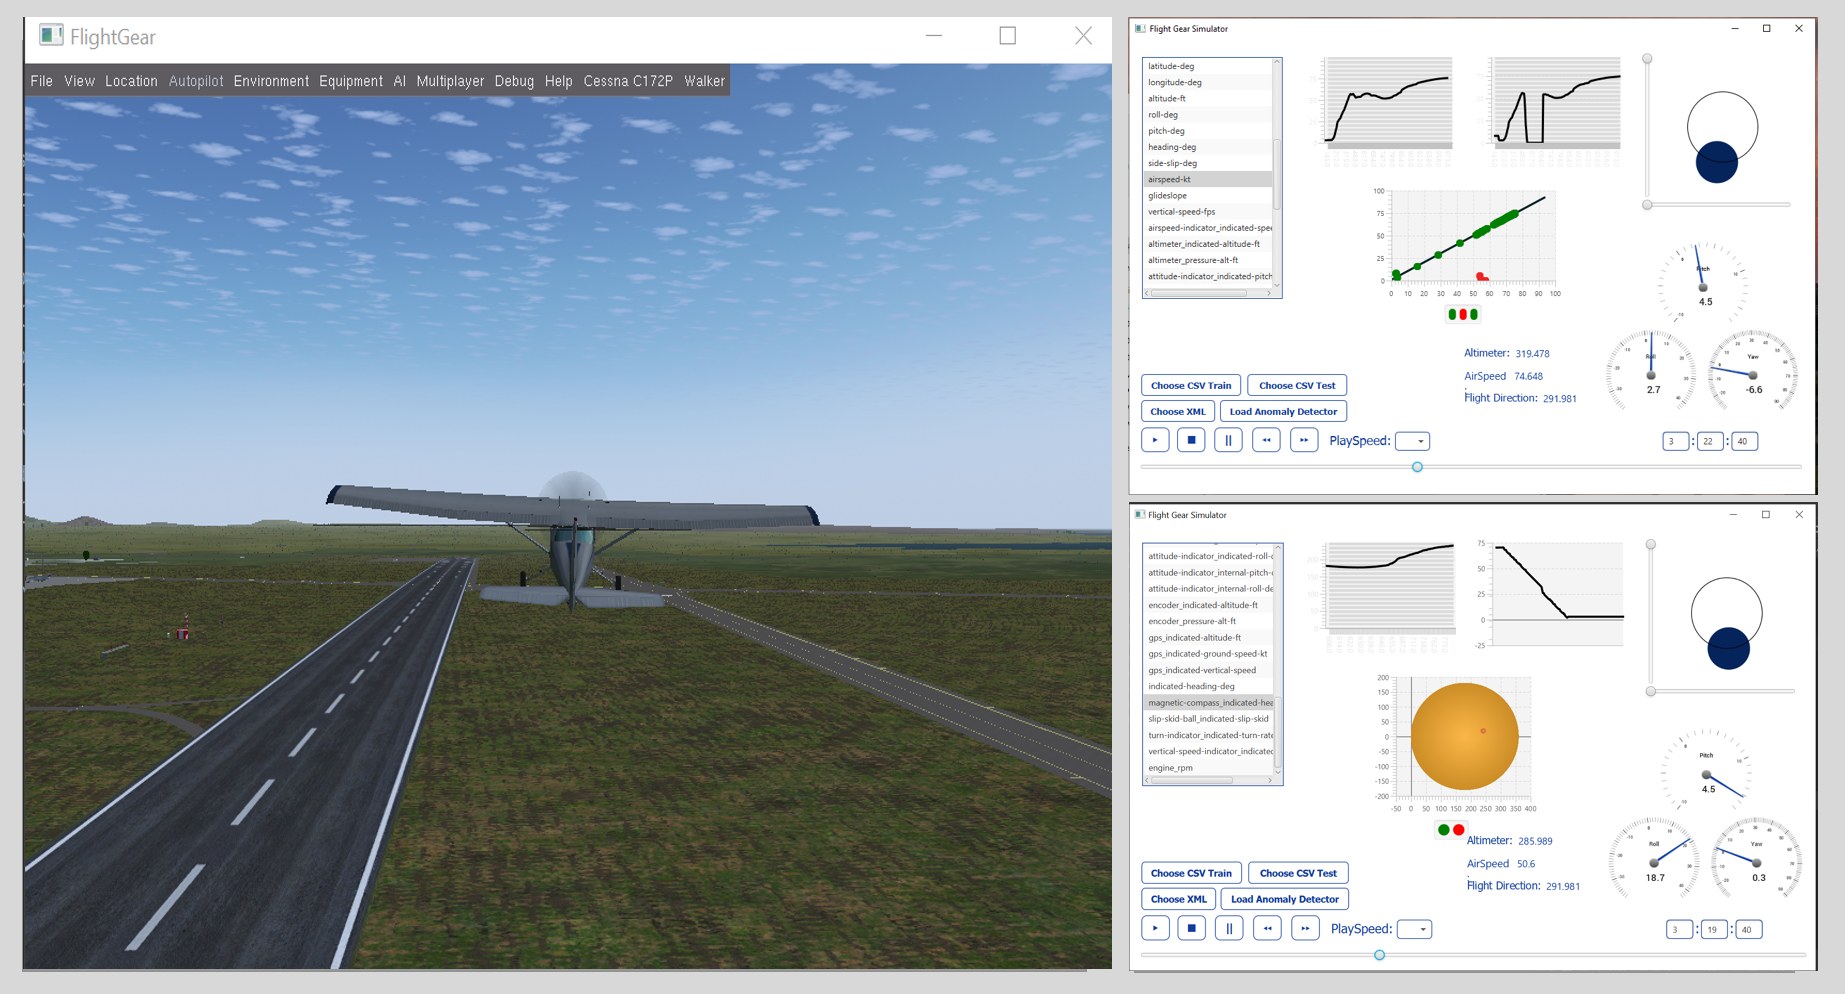Stop playback in upper simulator window
1845x994 pixels.
(1191, 440)
